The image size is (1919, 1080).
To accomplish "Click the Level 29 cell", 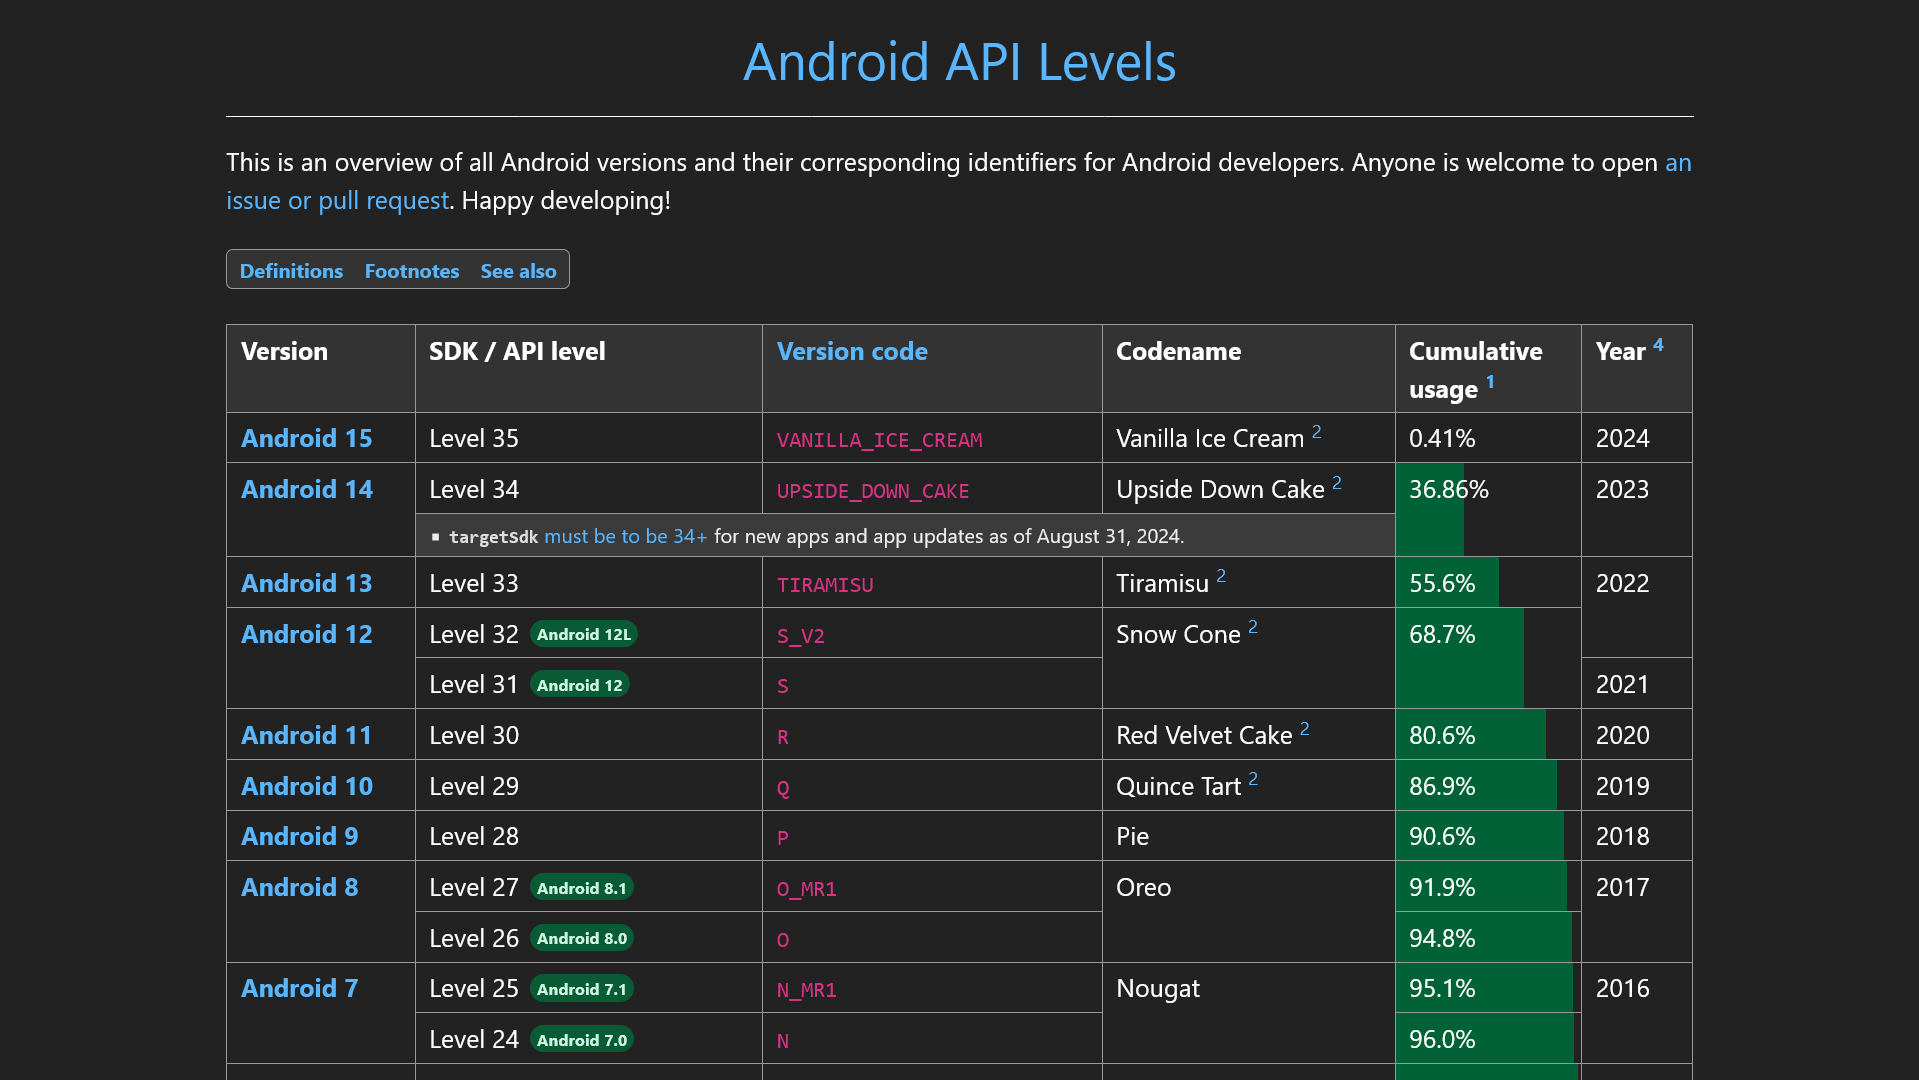I will 589,786.
